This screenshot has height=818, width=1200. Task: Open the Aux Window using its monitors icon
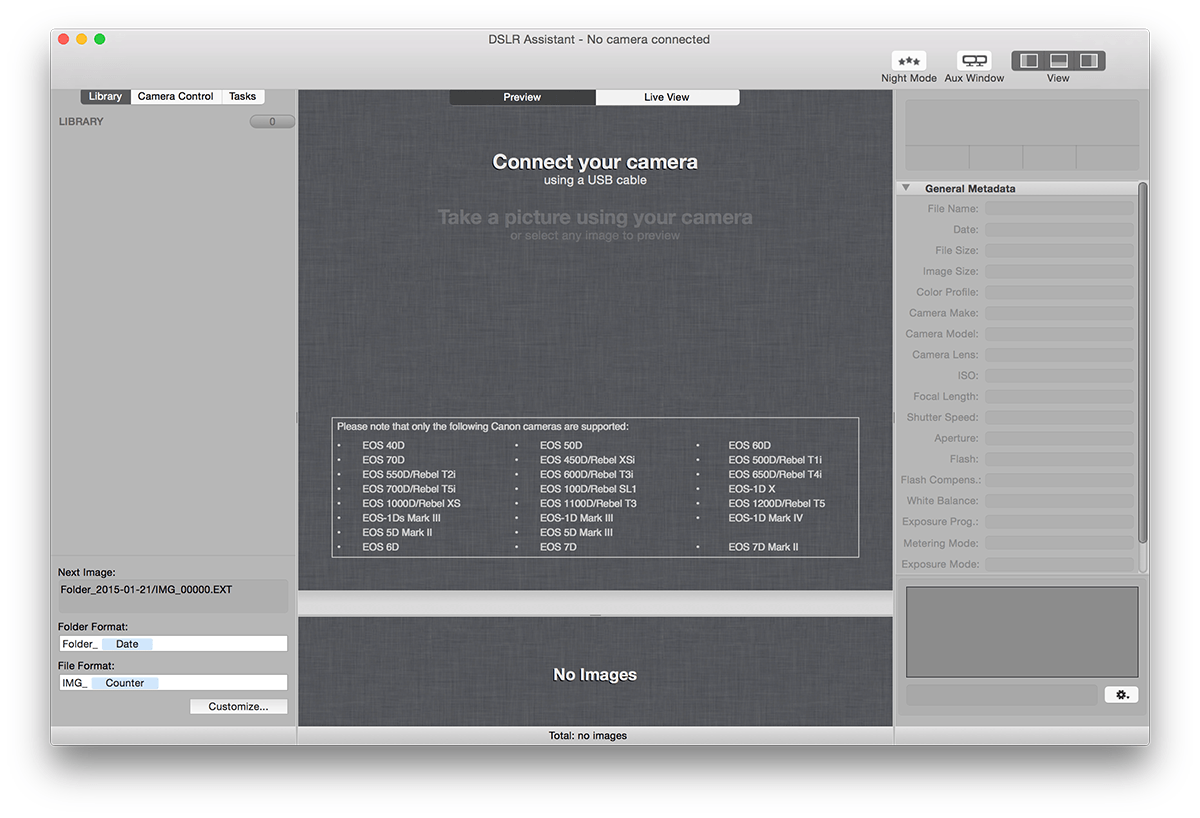pyautogui.click(x=974, y=61)
